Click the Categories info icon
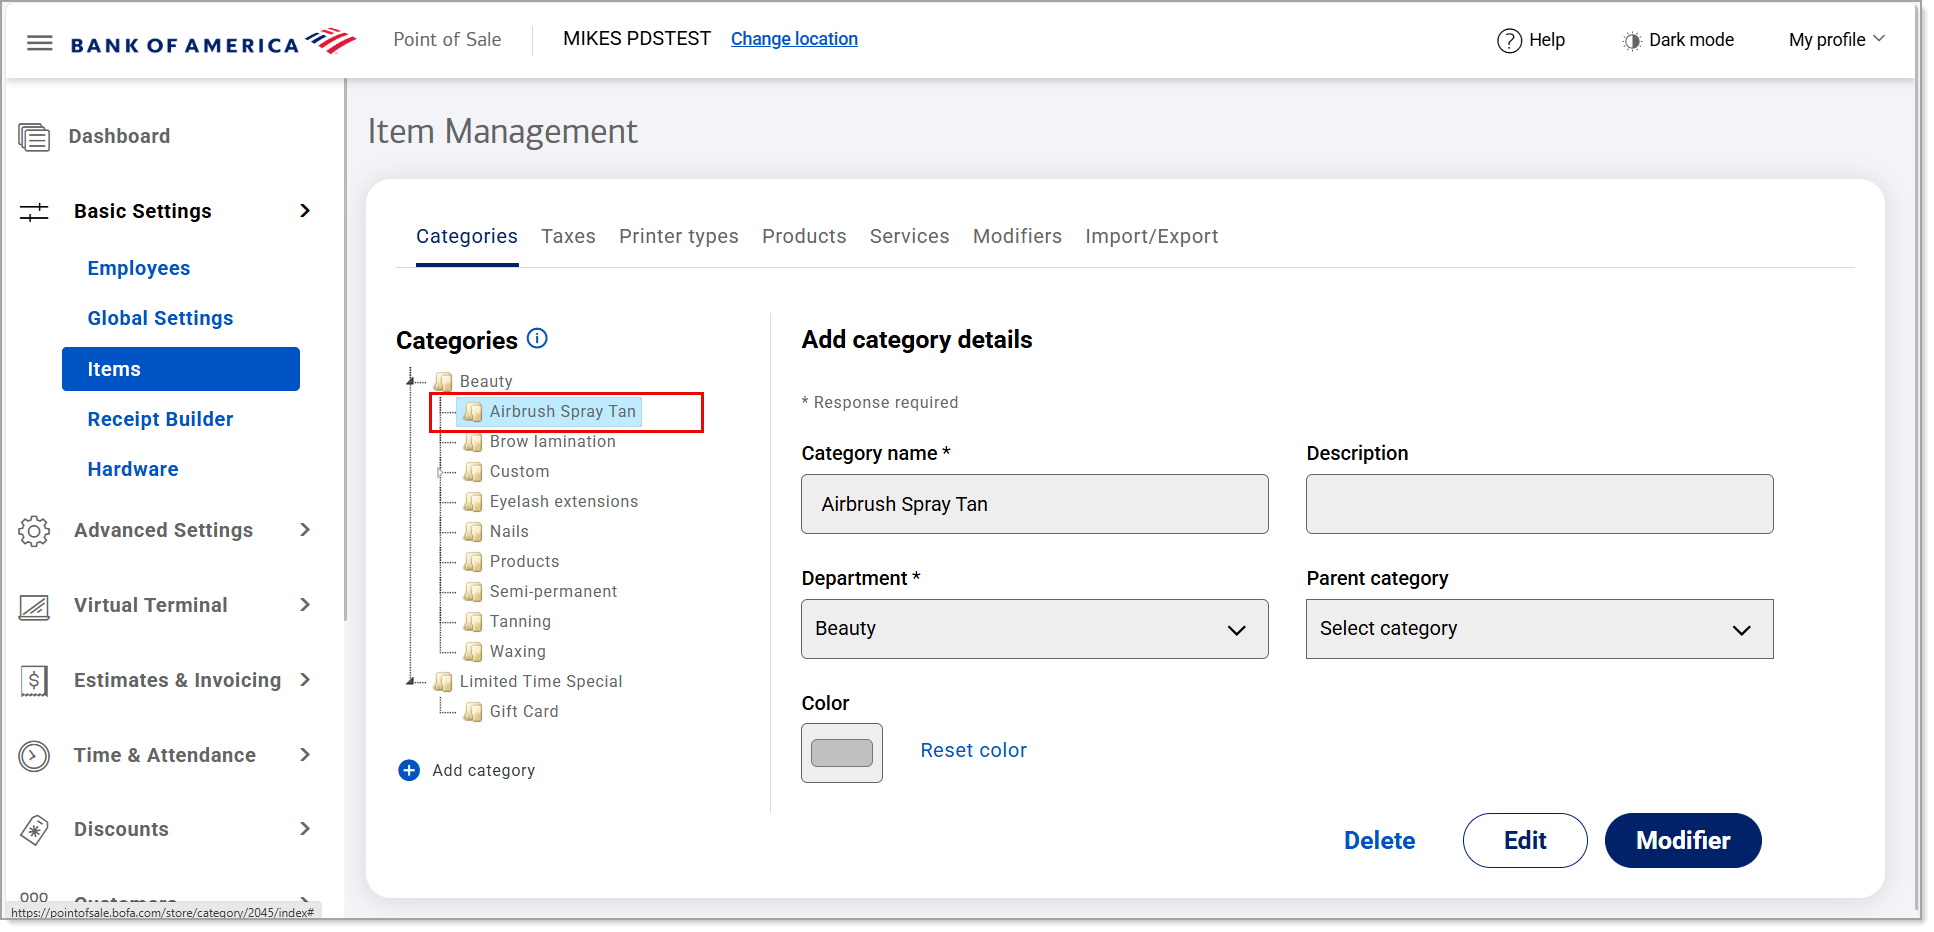Viewport: 1934px width, 932px height. click(x=537, y=339)
